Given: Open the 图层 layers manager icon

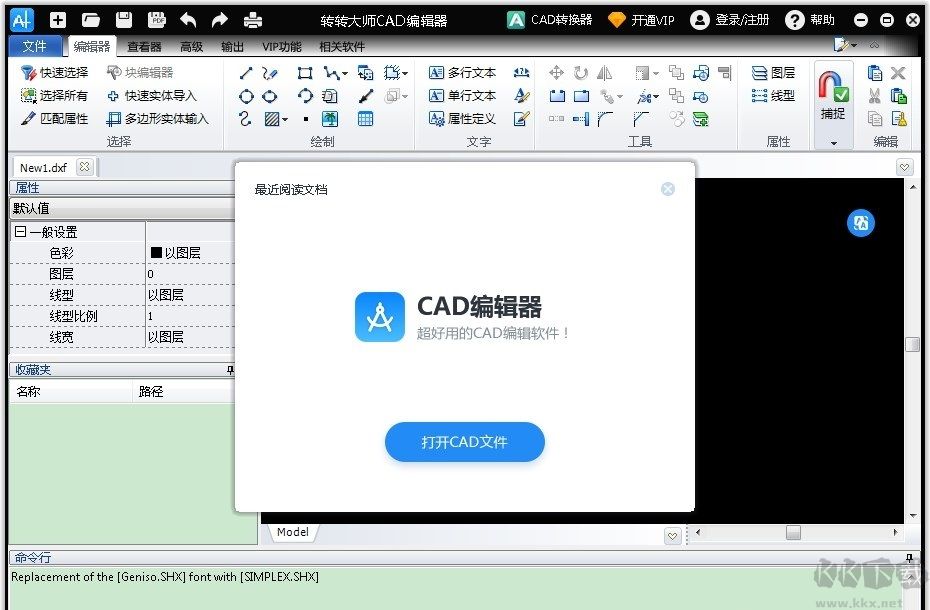Looking at the screenshot, I should pyautogui.click(x=758, y=72).
